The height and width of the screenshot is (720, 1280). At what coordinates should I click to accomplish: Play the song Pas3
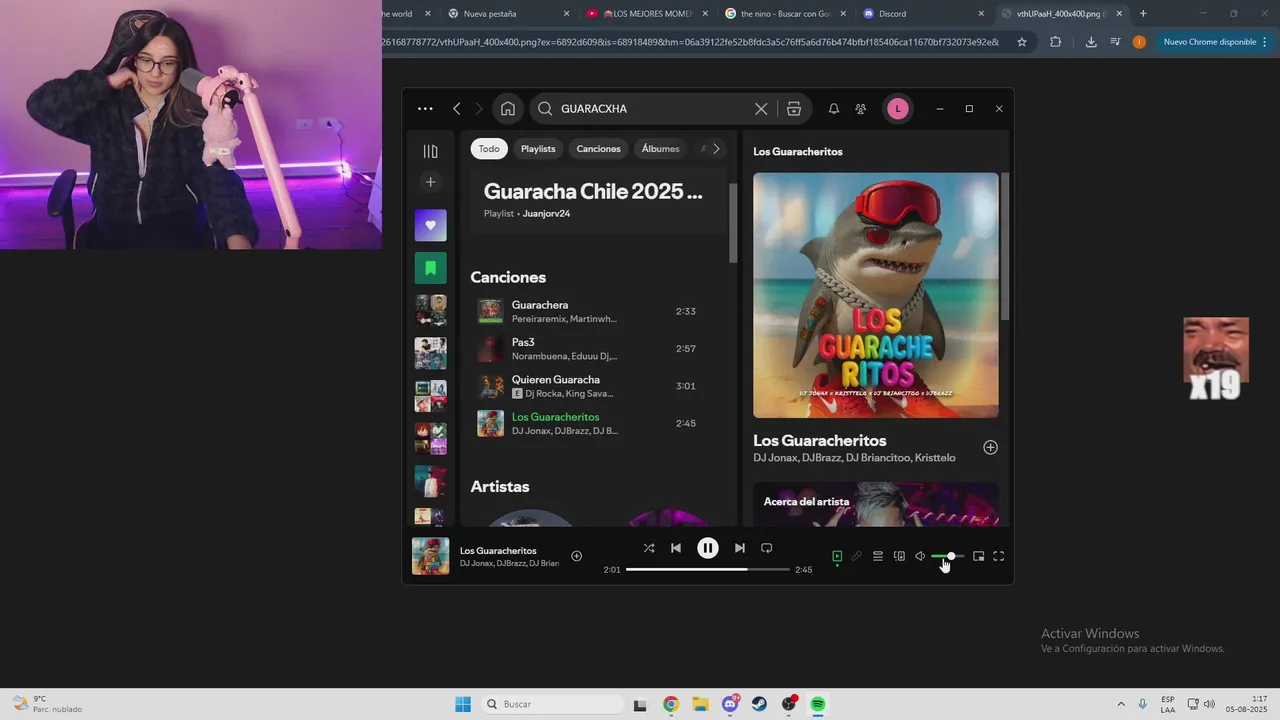tap(598, 349)
